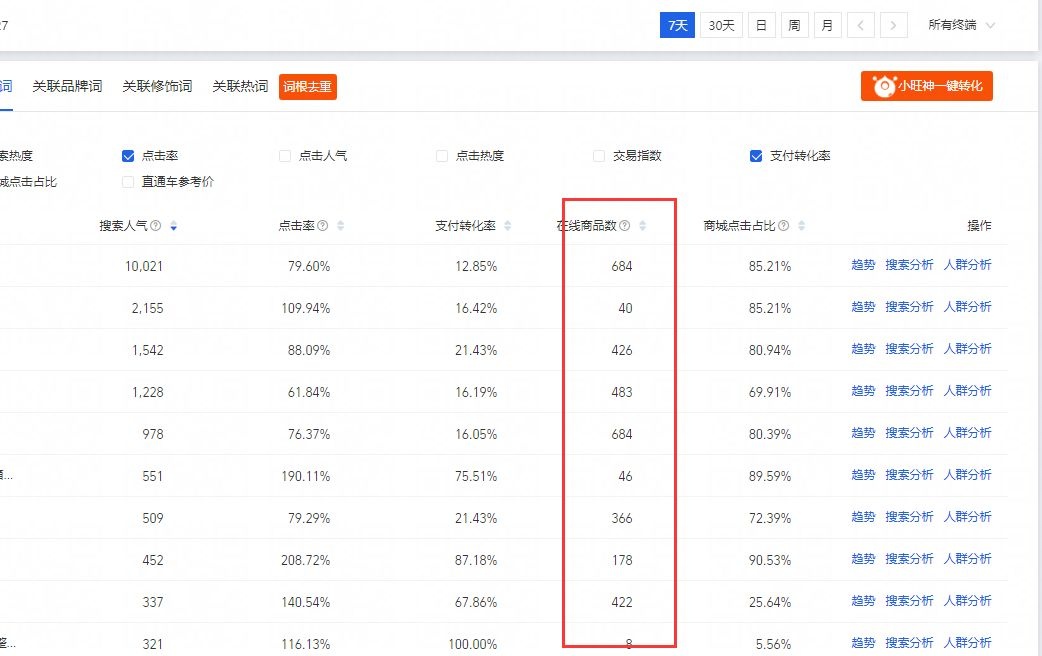Viewport: 1042px width, 656px height.
Task: Select the 月 period button
Action: [x=827, y=25]
